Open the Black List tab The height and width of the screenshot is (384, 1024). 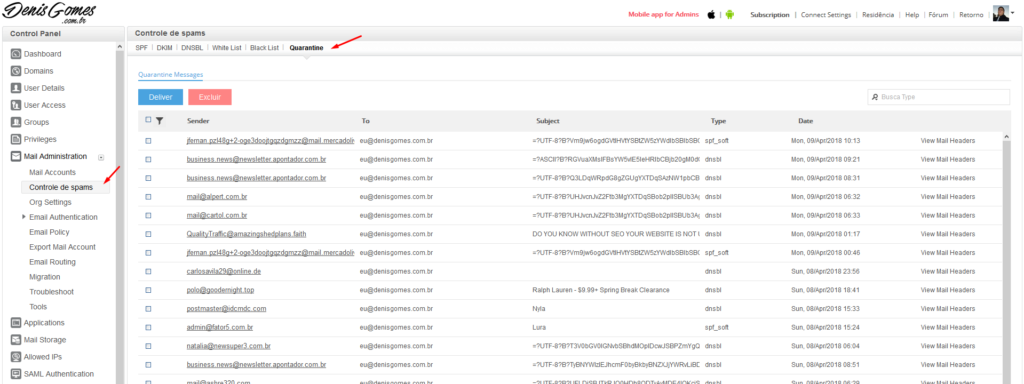pos(264,48)
